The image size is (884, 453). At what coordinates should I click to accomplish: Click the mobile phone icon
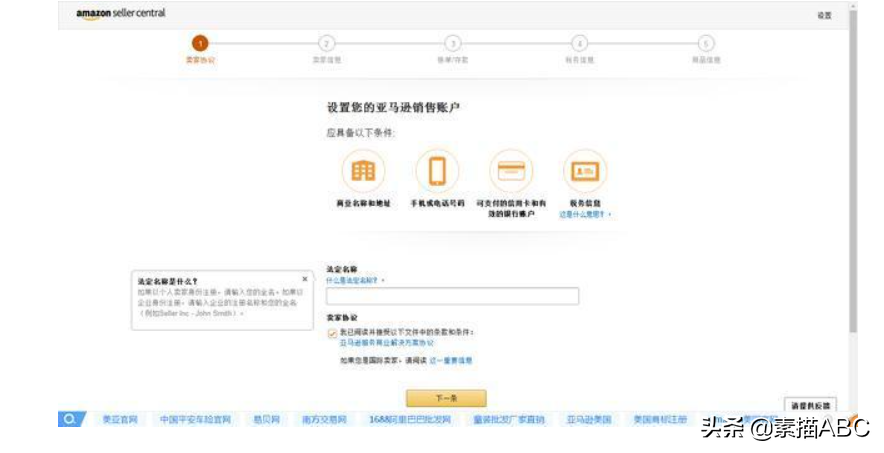point(437,171)
